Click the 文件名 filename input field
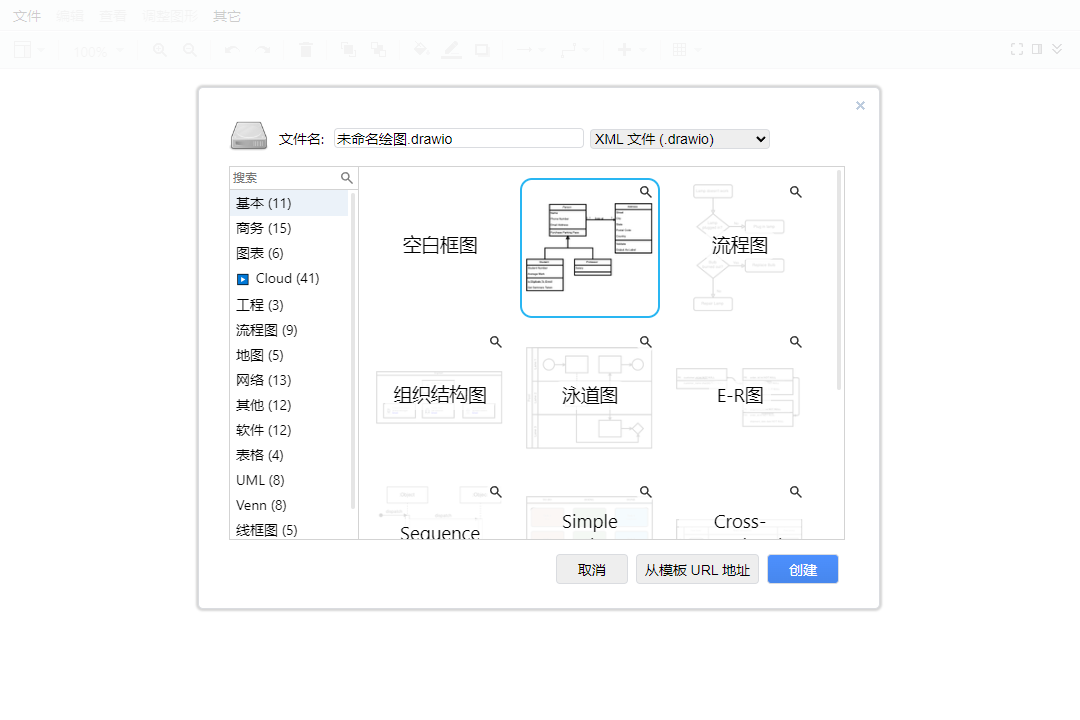Screen dimensions: 1080x720 pos(459,138)
